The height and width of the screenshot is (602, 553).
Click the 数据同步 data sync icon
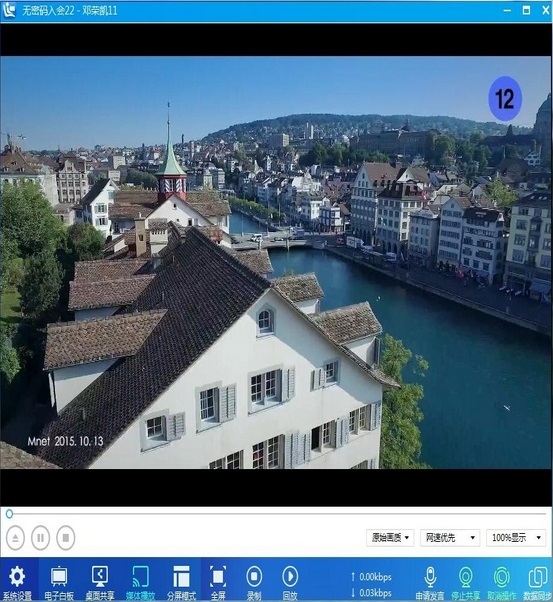(538, 577)
